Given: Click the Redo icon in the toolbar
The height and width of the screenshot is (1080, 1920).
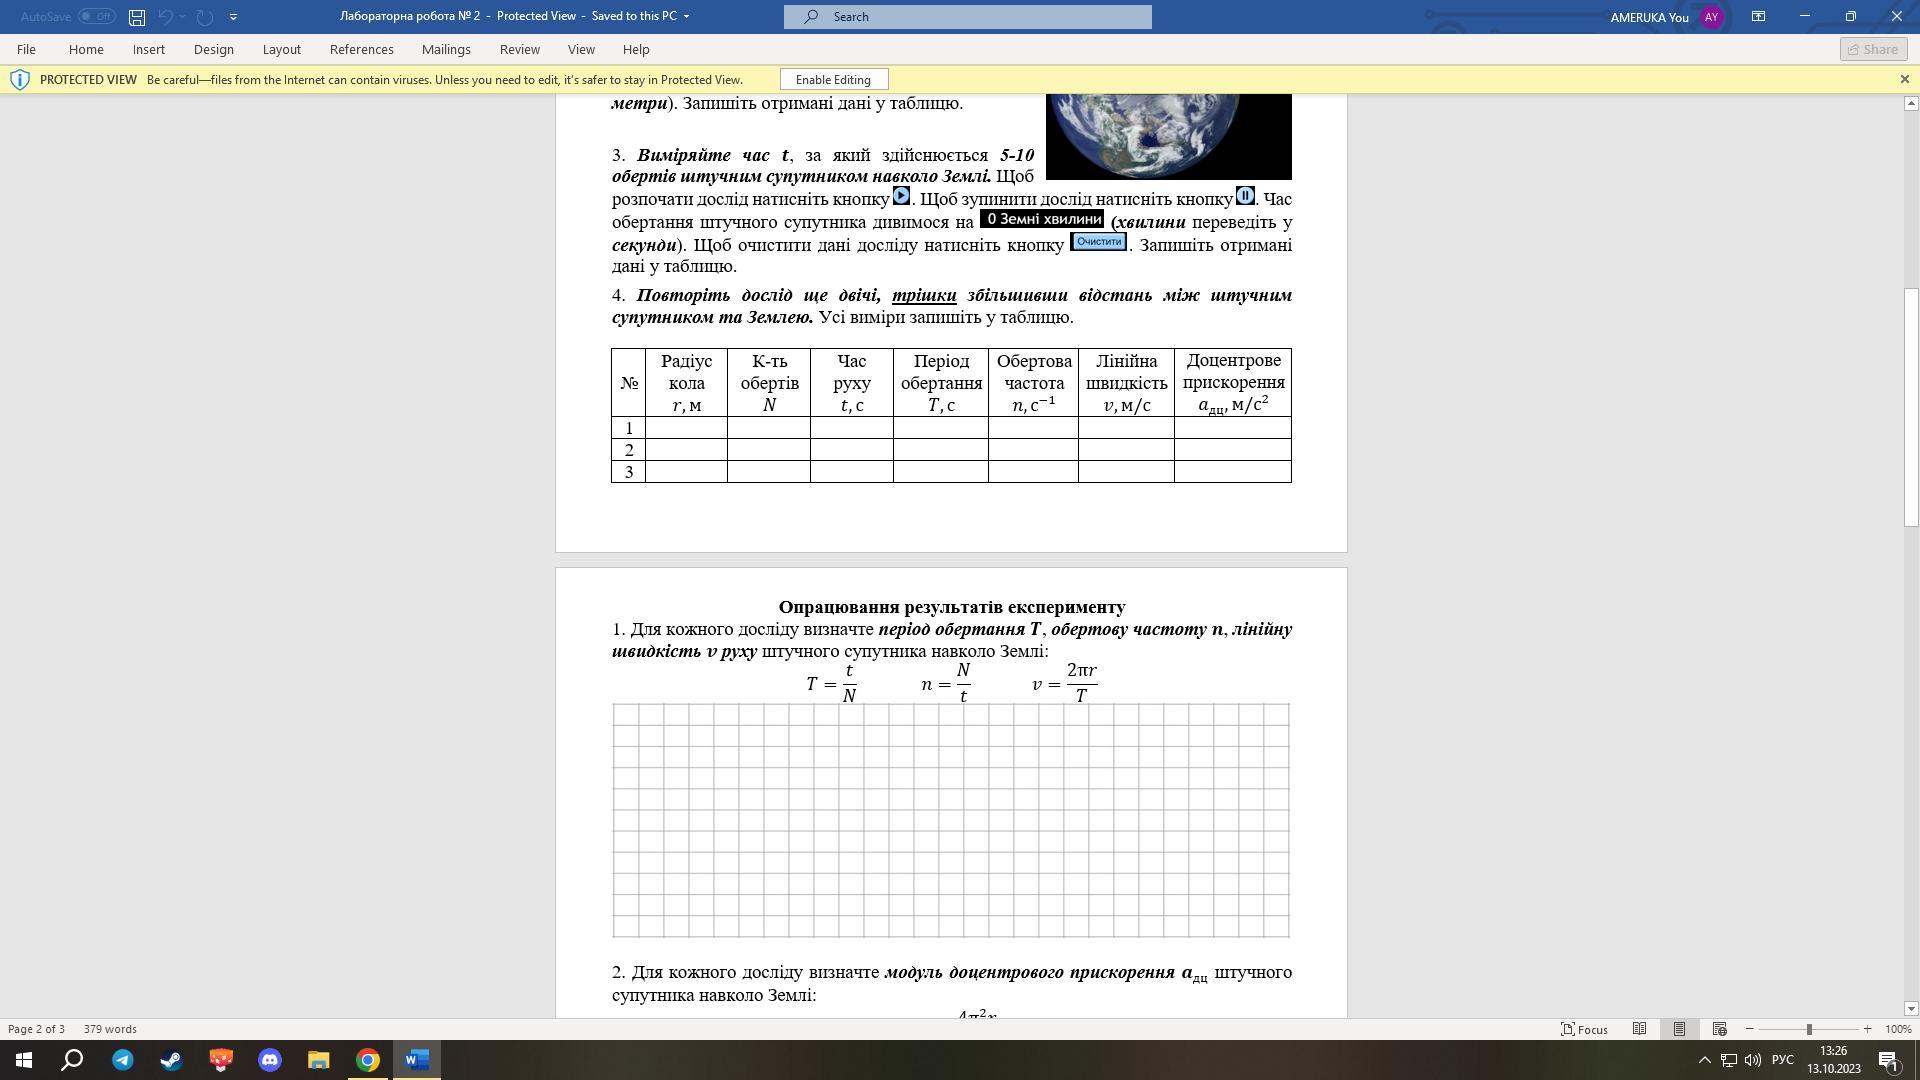Looking at the screenshot, I should (203, 16).
